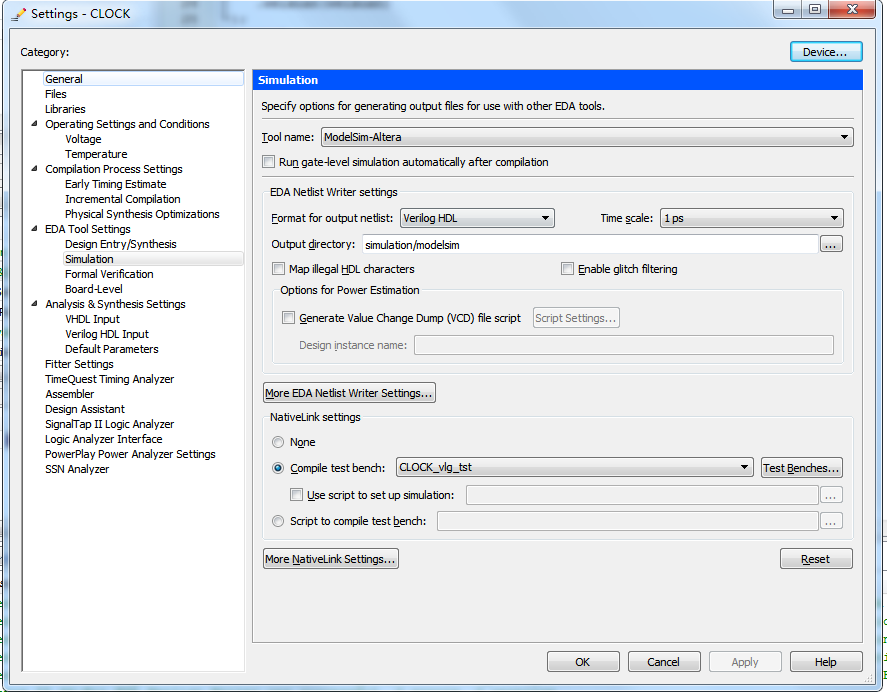This screenshot has width=887, height=692.
Task: Select the None NativeLink radio option
Action: tap(278, 442)
